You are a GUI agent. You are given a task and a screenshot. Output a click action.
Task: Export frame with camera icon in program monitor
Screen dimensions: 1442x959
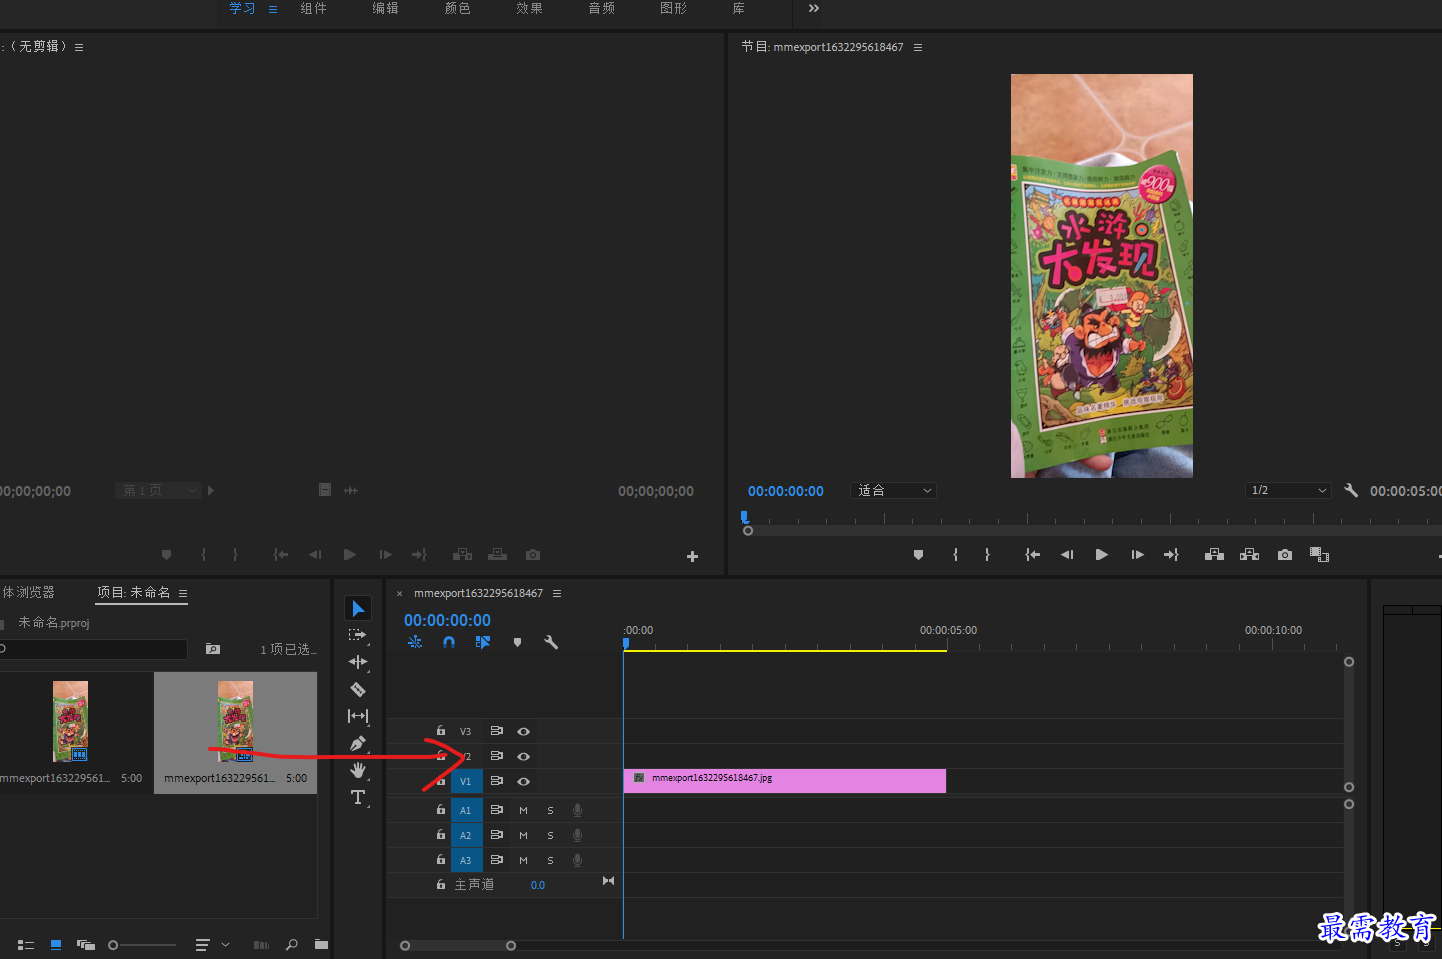(1285, 555)
